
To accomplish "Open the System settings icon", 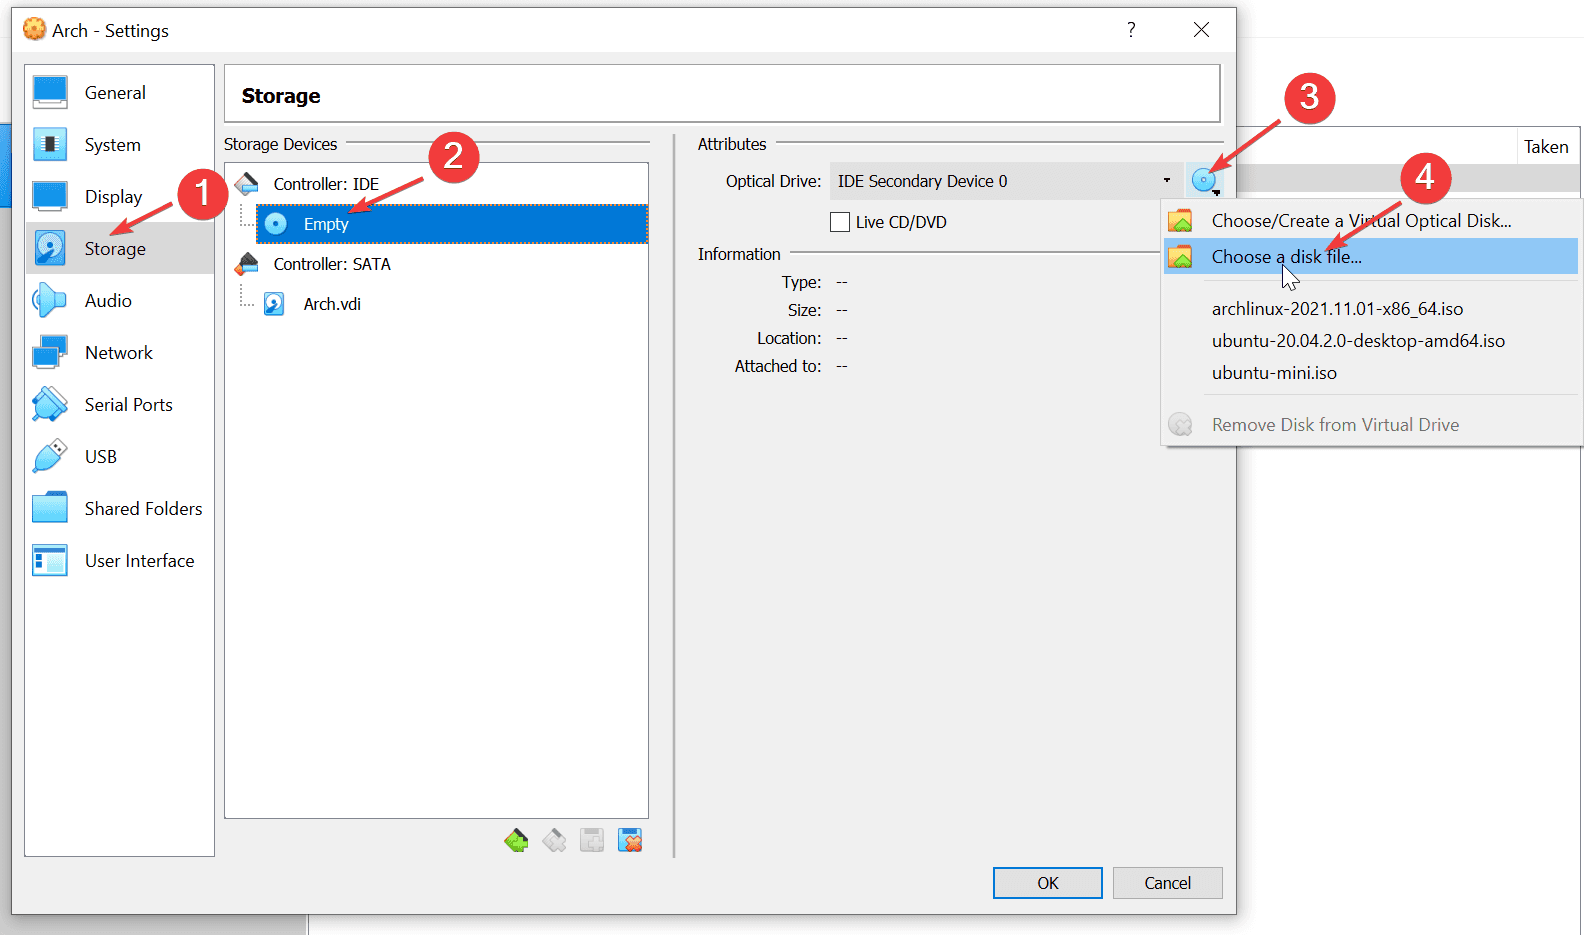I will click(50, 144).
